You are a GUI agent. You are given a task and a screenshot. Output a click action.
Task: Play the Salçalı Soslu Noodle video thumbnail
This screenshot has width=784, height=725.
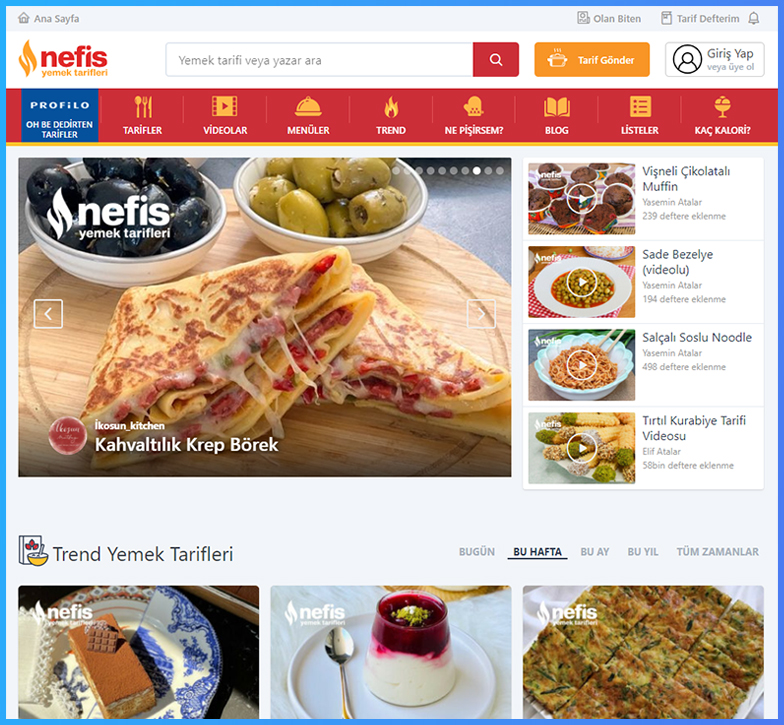582,365
